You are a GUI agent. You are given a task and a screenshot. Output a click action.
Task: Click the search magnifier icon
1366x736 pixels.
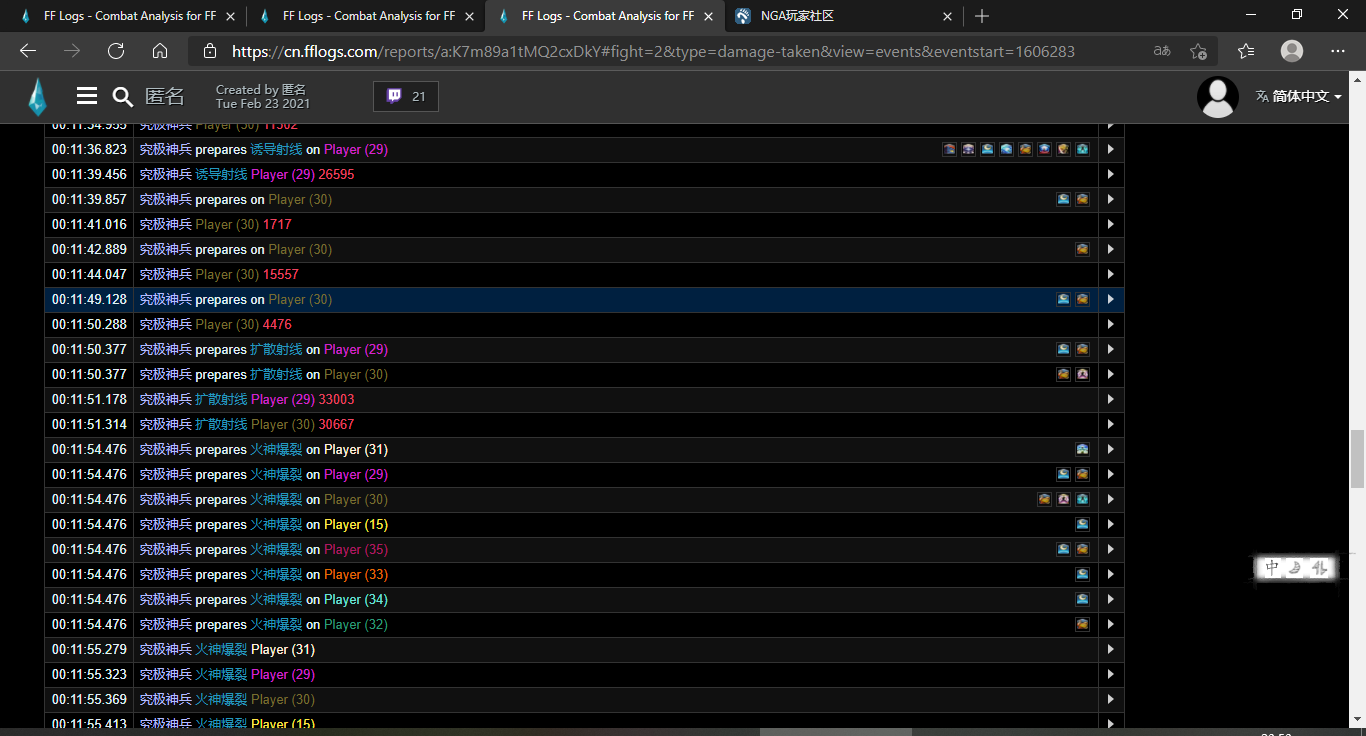(x=122, y=96)
